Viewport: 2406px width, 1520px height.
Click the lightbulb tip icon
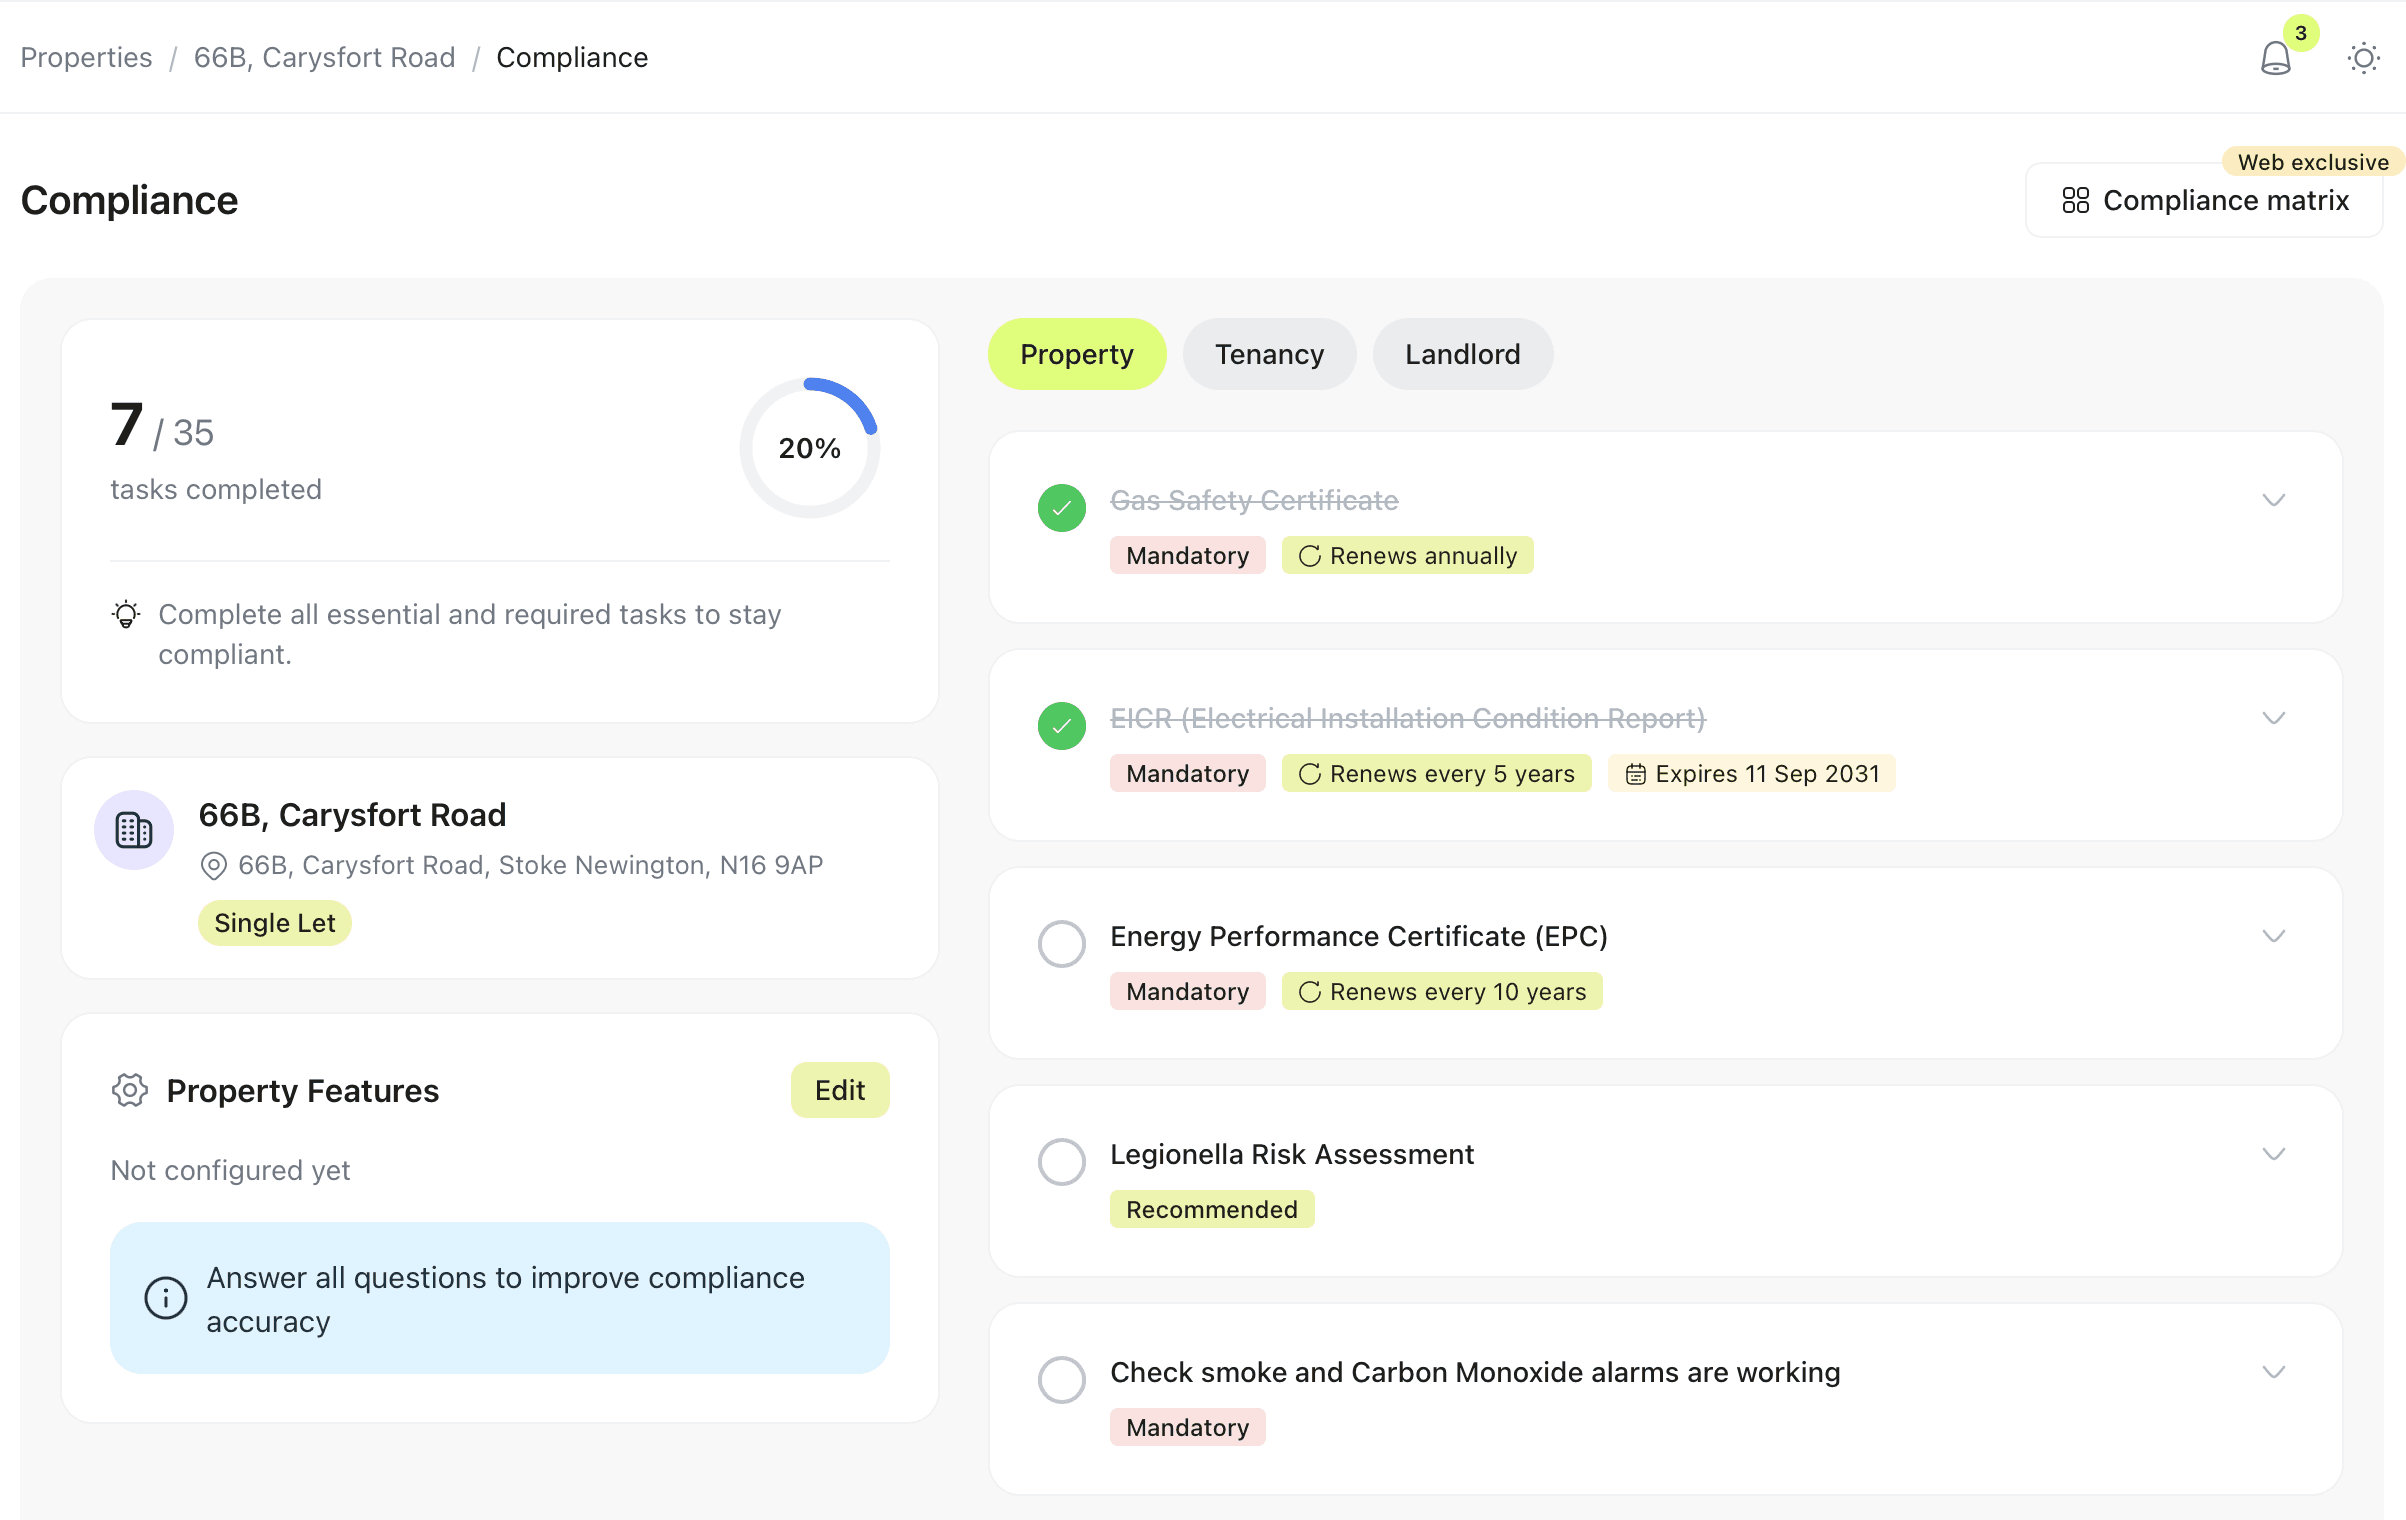[x=126, y=614]
